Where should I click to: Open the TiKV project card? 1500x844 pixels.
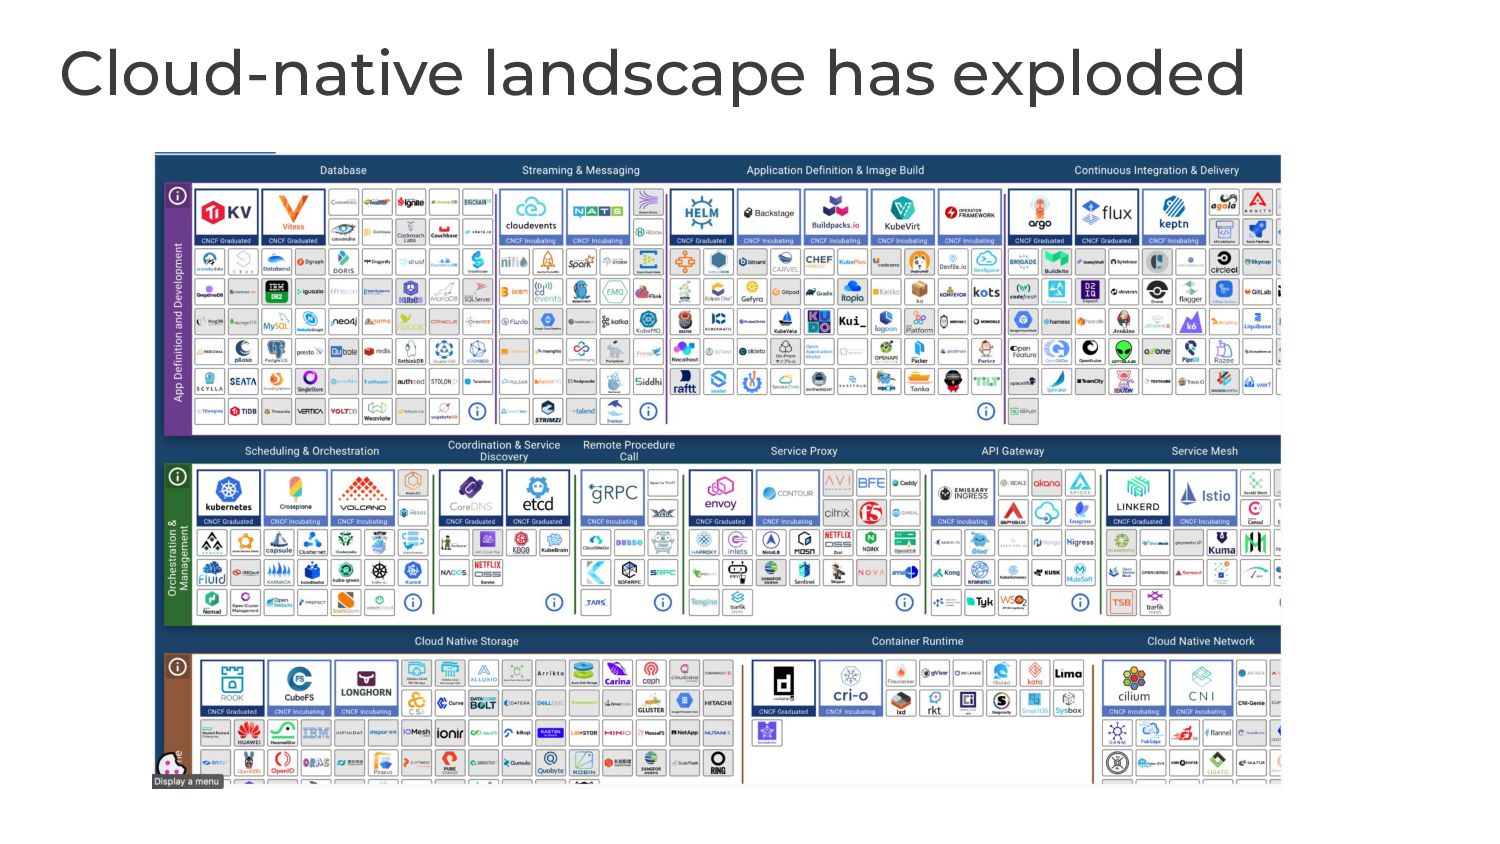(227, 217)
